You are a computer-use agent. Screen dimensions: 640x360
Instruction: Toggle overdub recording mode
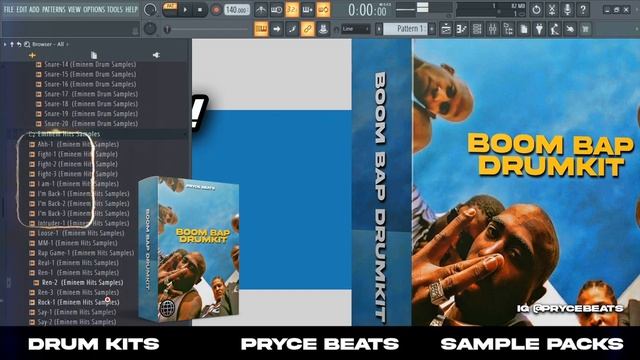click(x=307, y=9)
